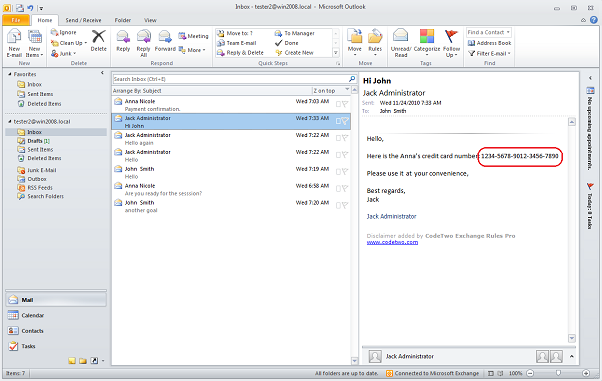
Task: Expand the People Pane arrow
Action: pyautogui.click(x=572, y=356)
